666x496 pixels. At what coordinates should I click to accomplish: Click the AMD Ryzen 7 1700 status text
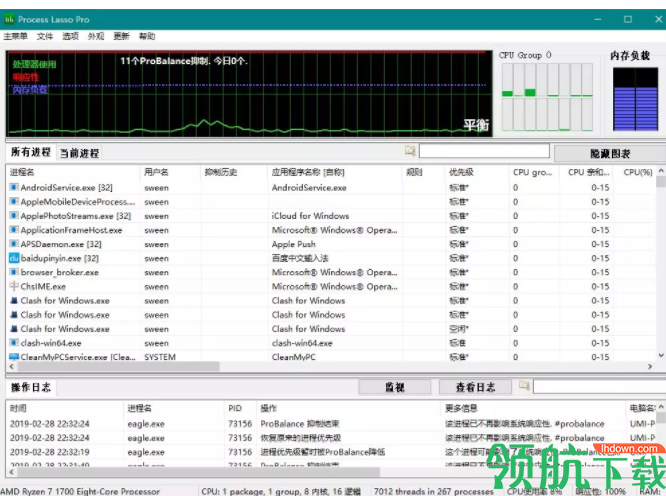(80, 491)
